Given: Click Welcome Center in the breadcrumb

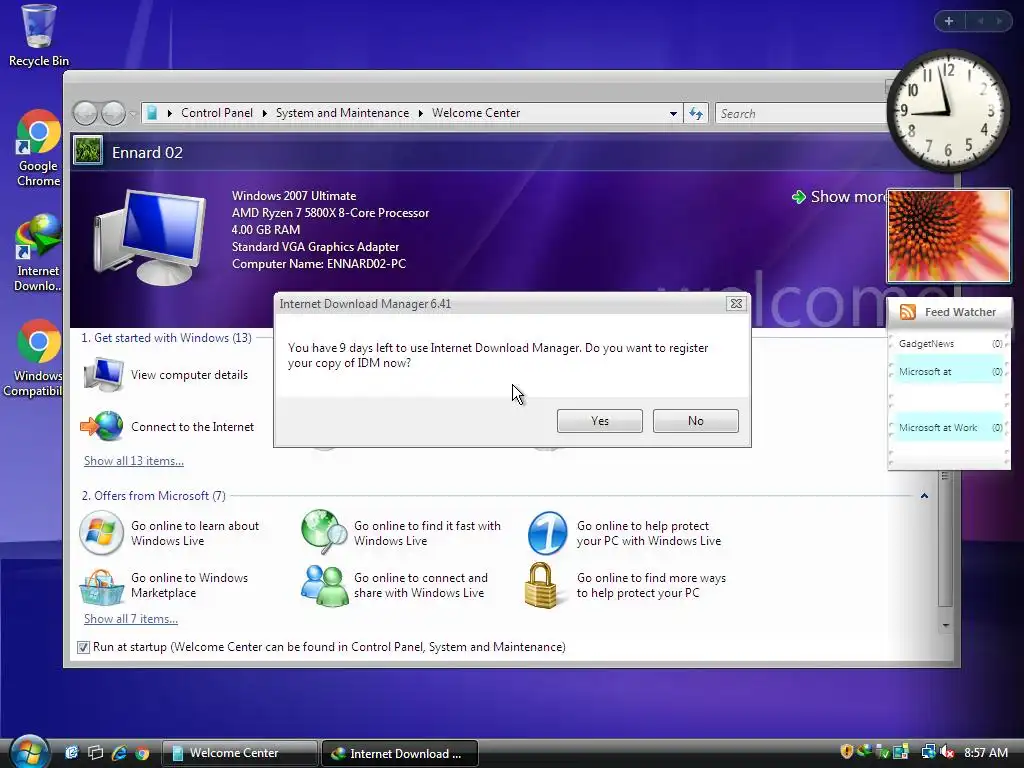Looking at the screenshot, I should click(476, 113).
